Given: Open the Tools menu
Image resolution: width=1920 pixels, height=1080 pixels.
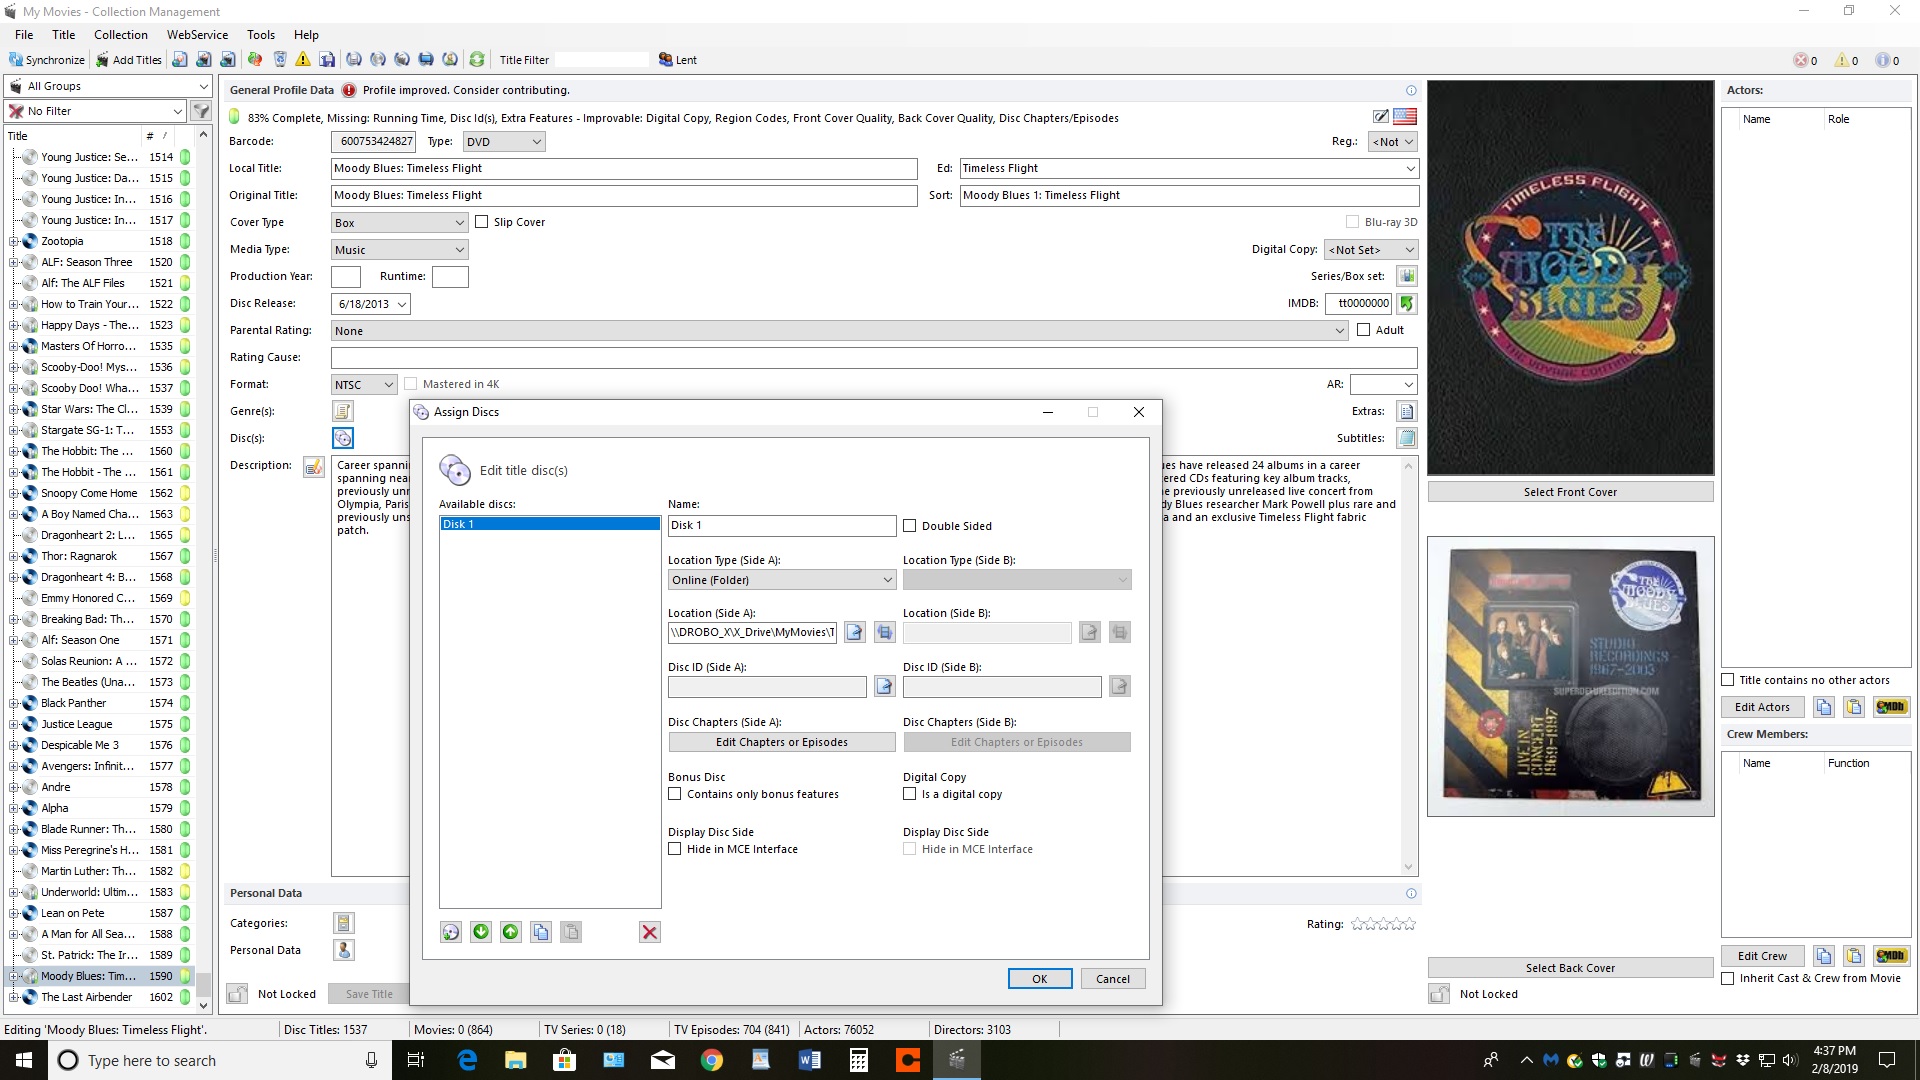Looking at the screenshot, I should [x=261, y=35].
